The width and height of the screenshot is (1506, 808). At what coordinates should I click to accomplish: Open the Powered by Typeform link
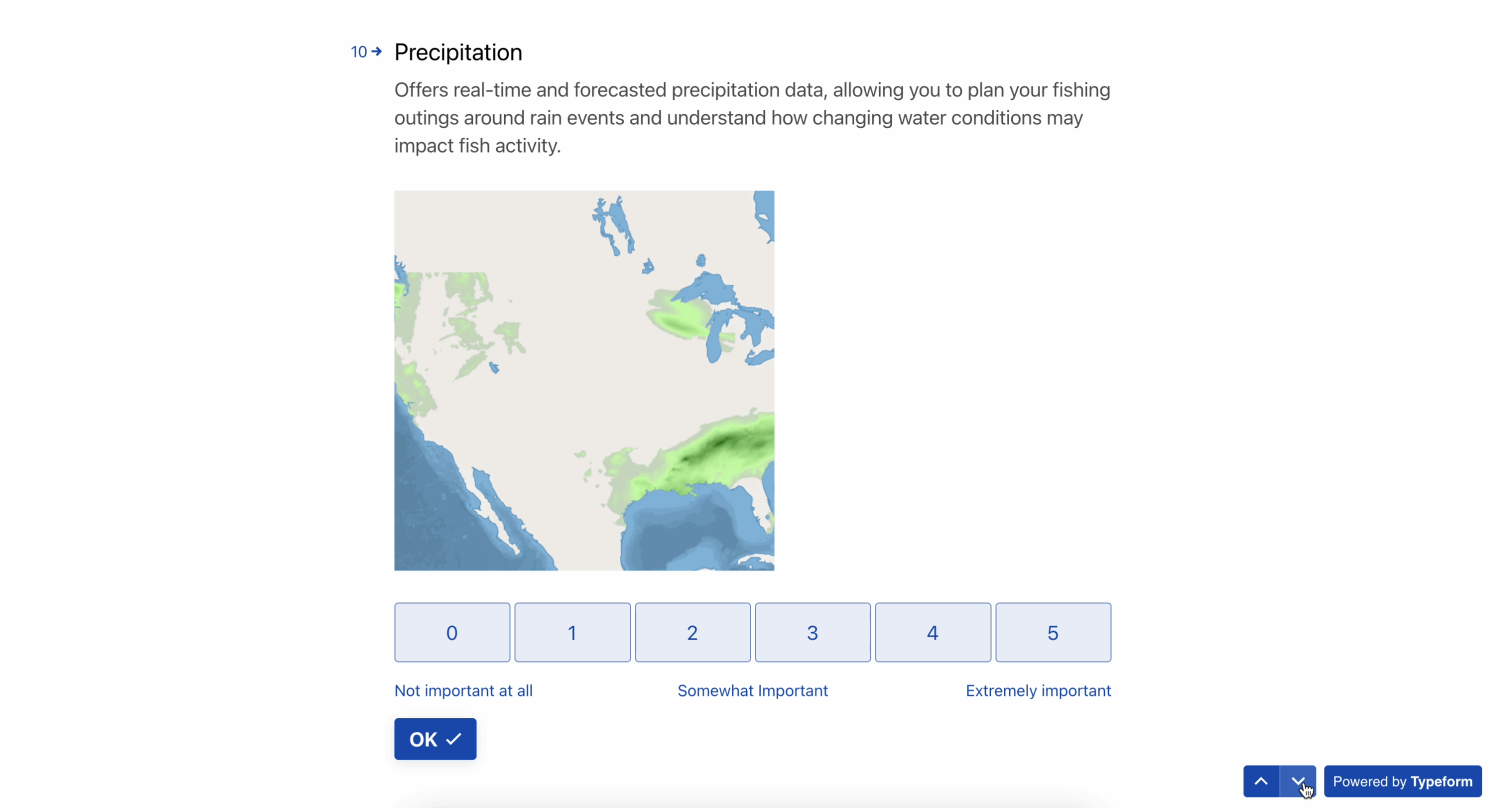pyautogui.click(x=1402, y=781)
